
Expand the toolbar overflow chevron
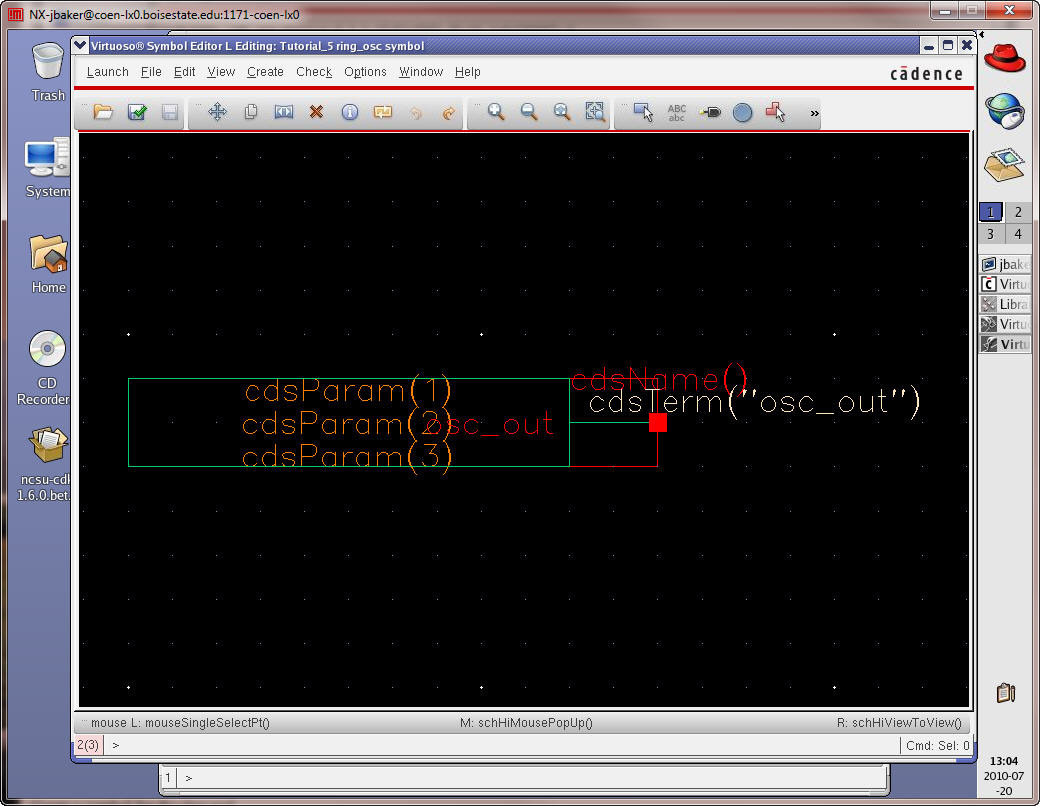[x=814, y=113]
